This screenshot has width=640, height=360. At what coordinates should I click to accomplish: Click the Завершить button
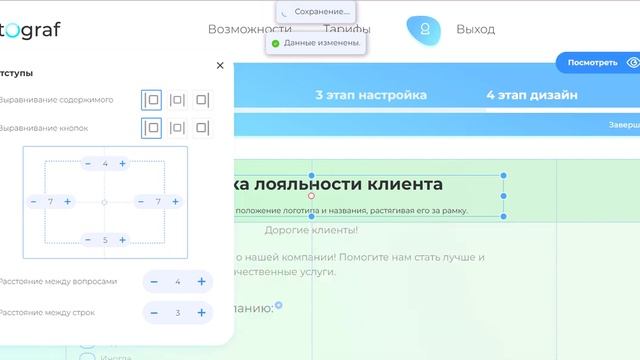[624, 125]
